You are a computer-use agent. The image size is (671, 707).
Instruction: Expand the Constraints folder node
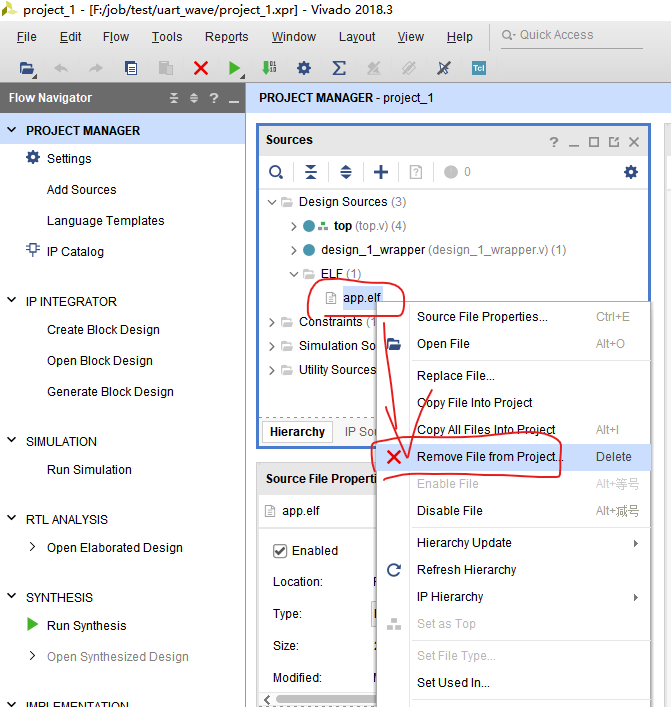271,322
